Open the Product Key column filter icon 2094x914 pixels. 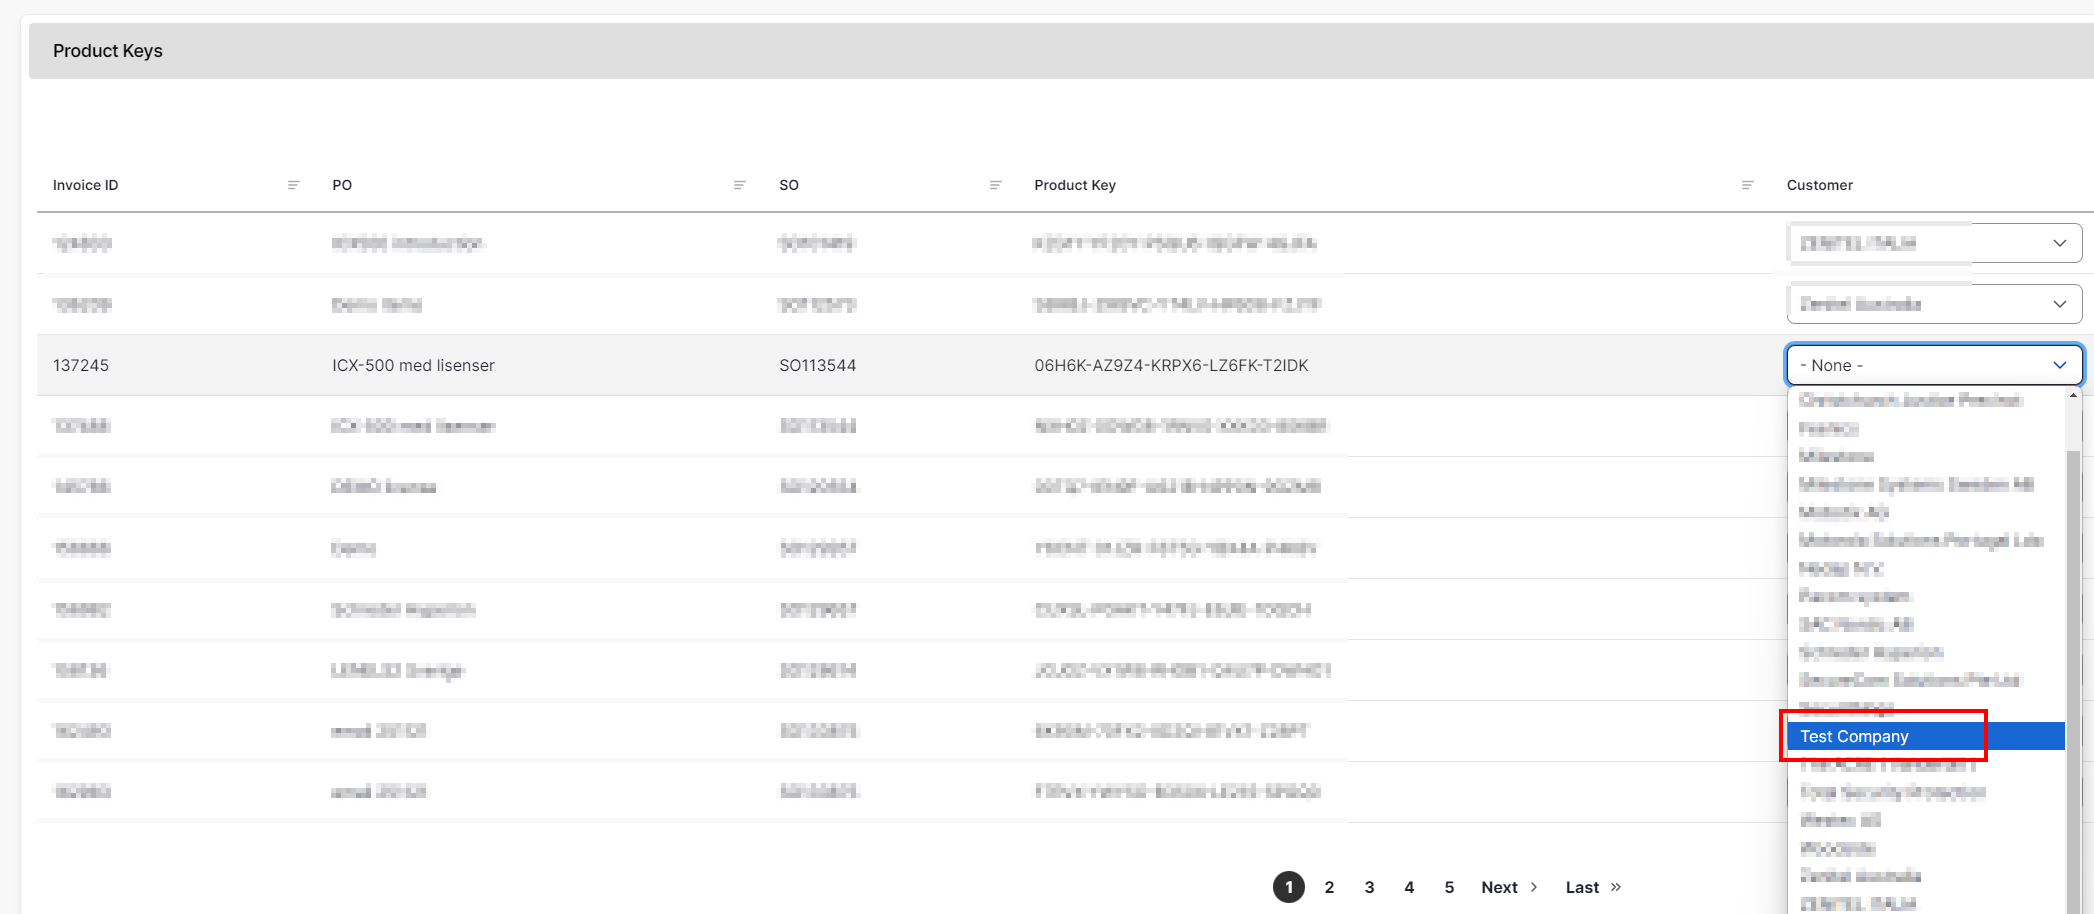pyautogui.click(x=1747, y=185)
